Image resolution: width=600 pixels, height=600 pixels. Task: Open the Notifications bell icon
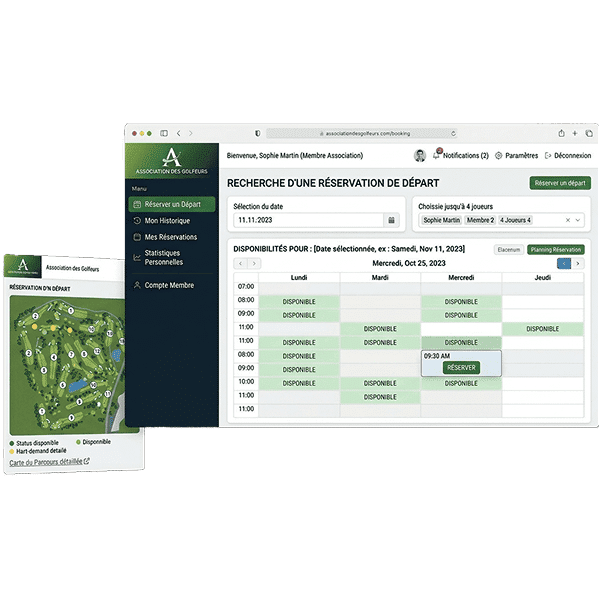click(x=437, y=155)
